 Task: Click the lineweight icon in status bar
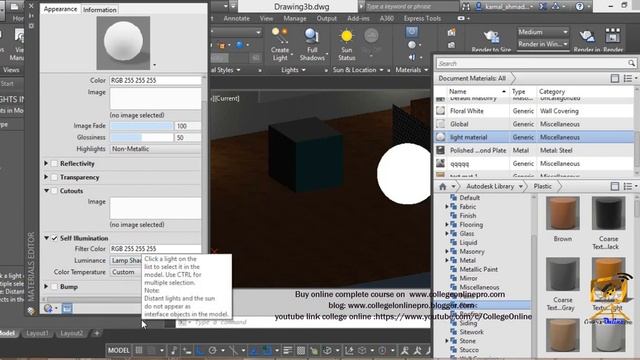coord(287,350)
